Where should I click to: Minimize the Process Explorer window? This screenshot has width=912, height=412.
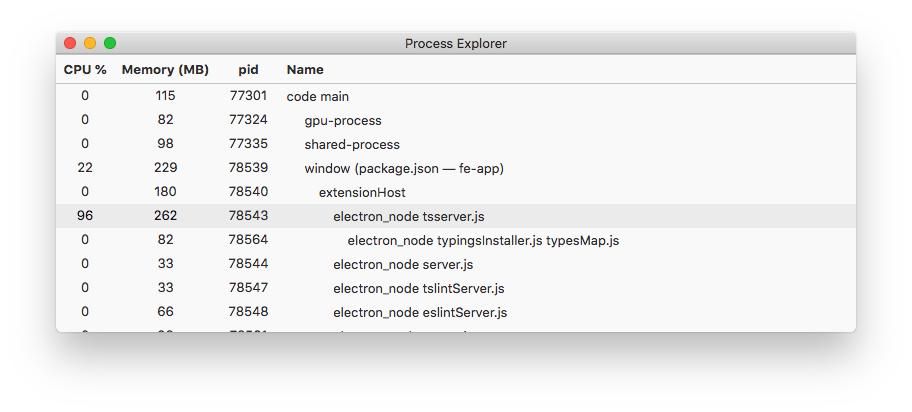pyautogui.click(x=90, y=43)
